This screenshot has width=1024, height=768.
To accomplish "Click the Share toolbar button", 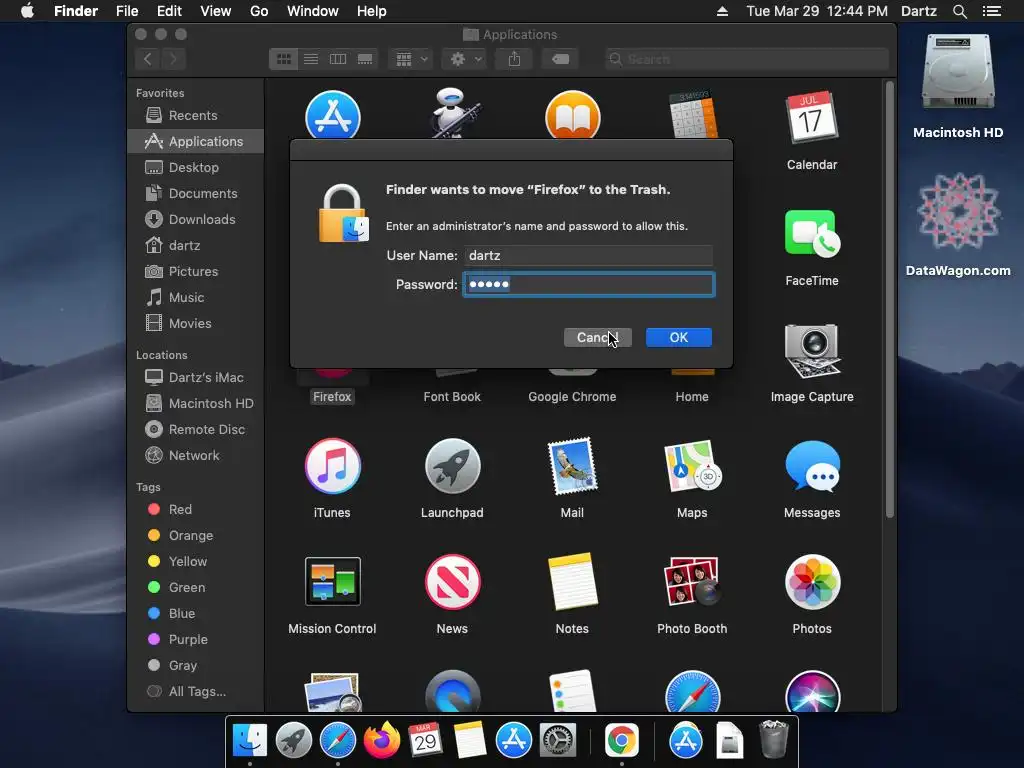I will click(515, 59).
